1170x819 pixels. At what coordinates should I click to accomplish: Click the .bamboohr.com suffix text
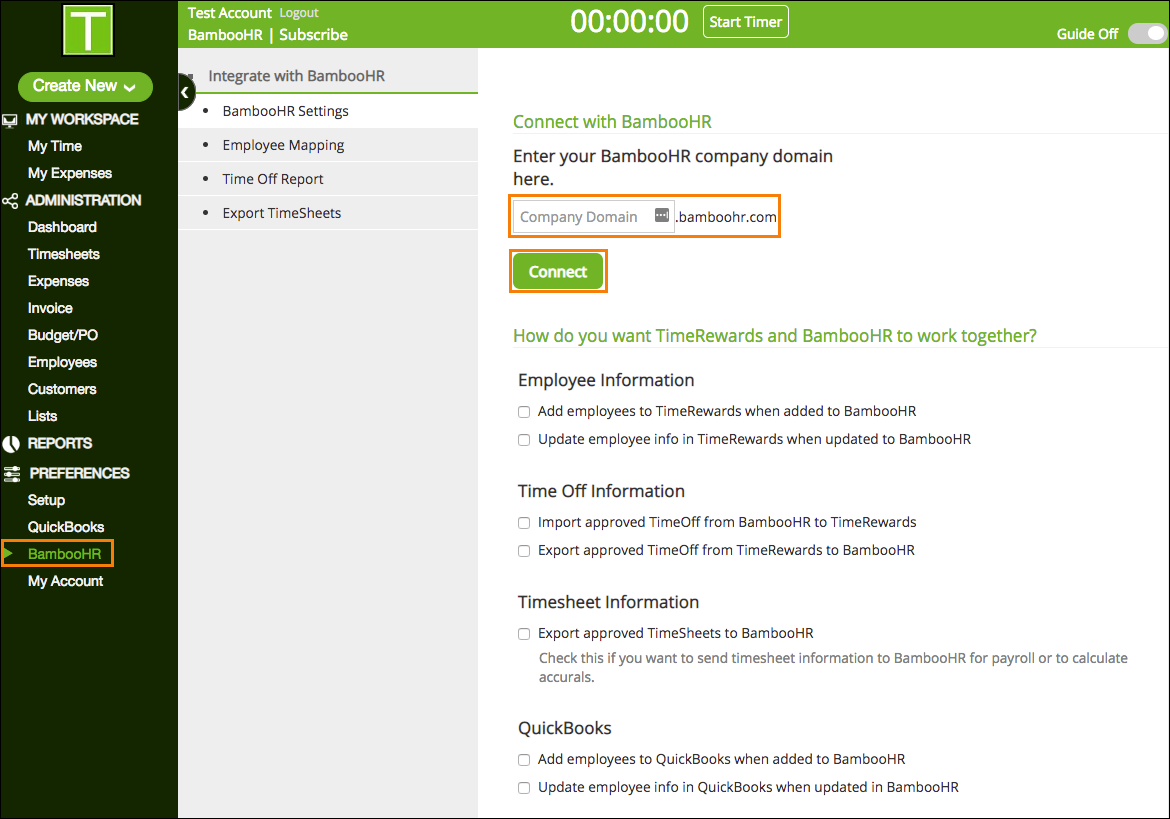726,216
